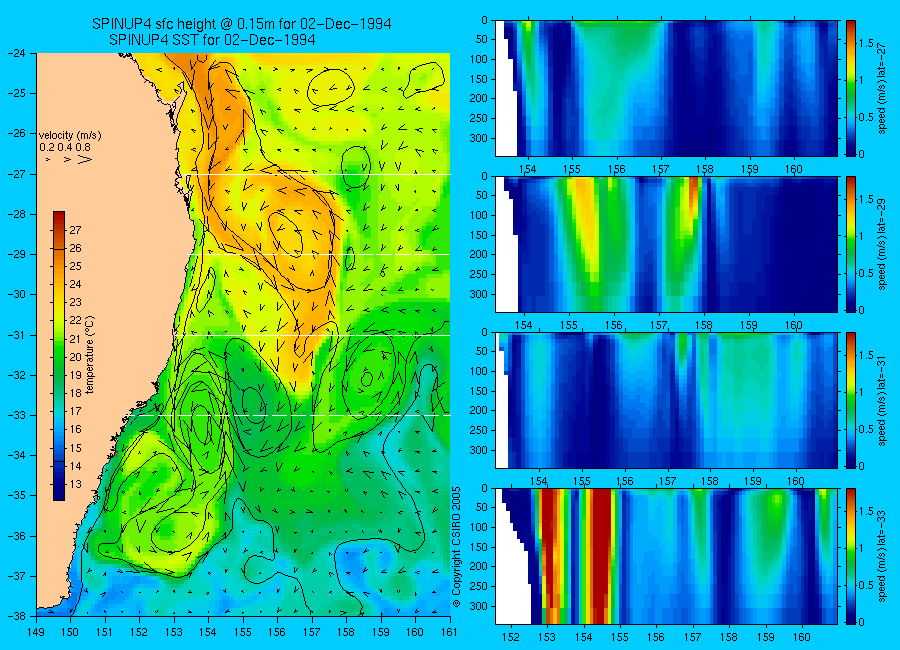The width and height of the screenshot is (900, 650).
Task: Click the speed color bar for lat=-27
Action: pyautogui.click(x=850, y=88)
